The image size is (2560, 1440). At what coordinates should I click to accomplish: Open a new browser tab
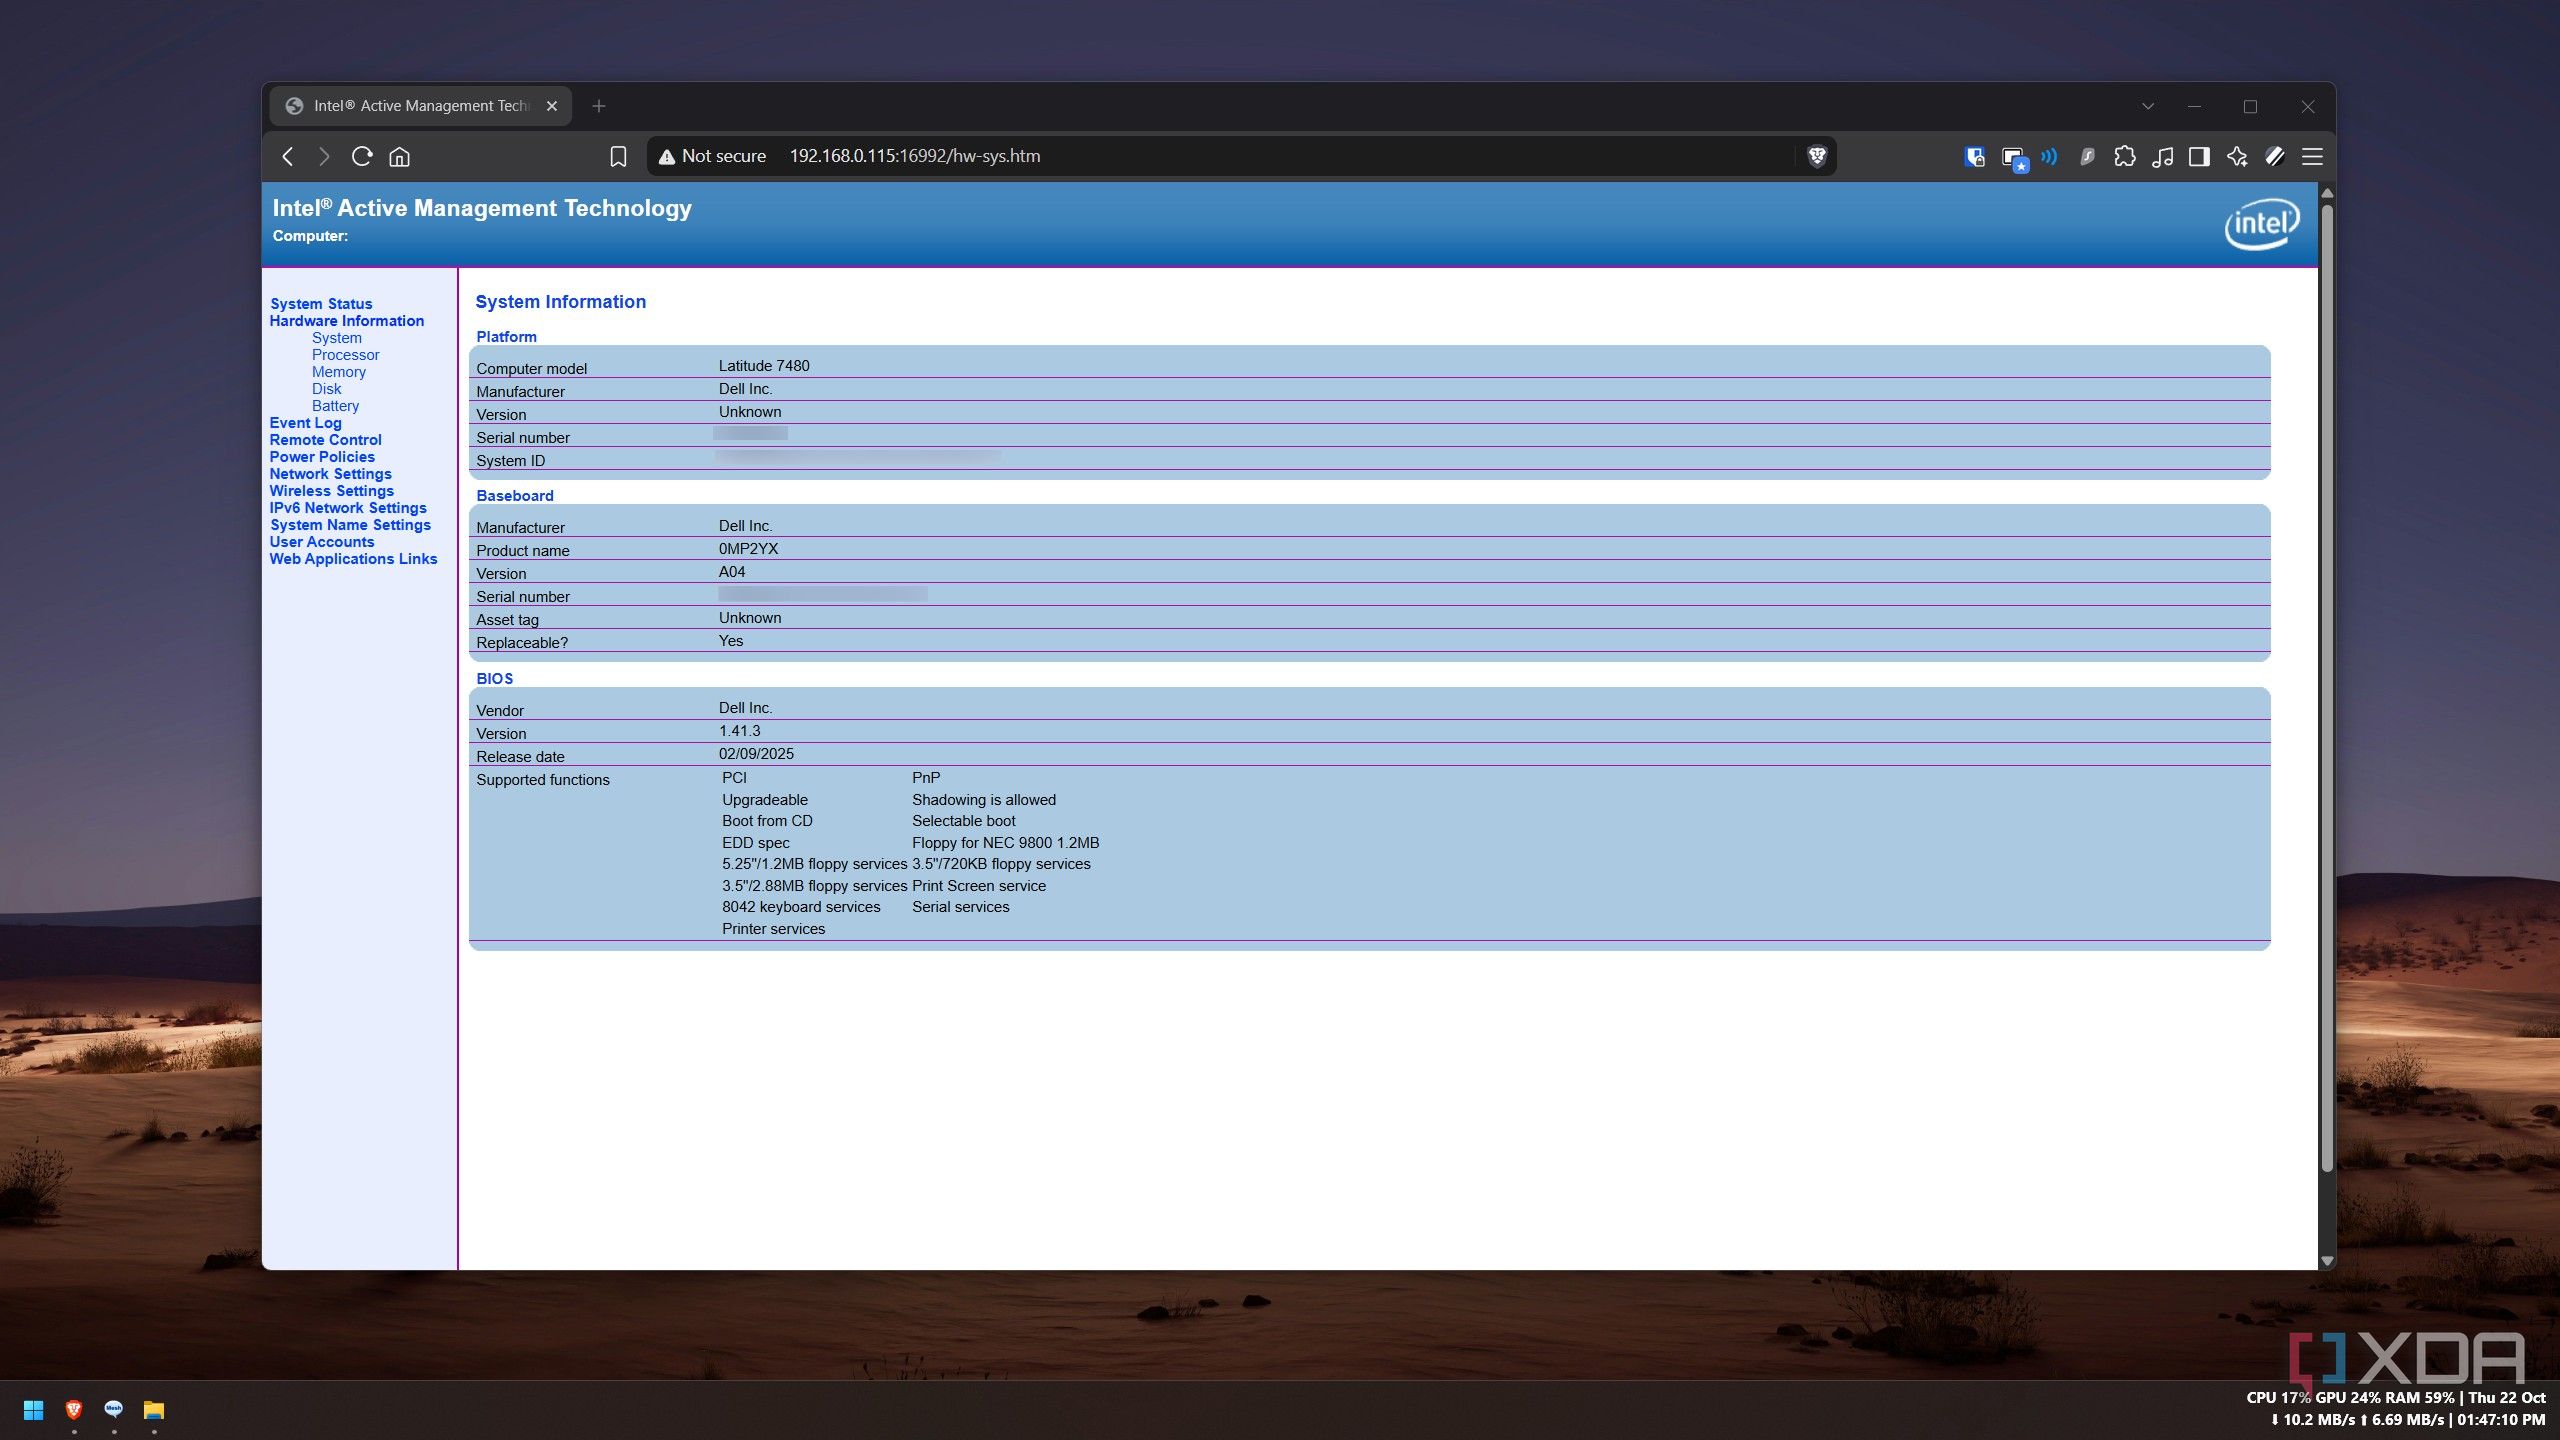(x=598, y=106)
